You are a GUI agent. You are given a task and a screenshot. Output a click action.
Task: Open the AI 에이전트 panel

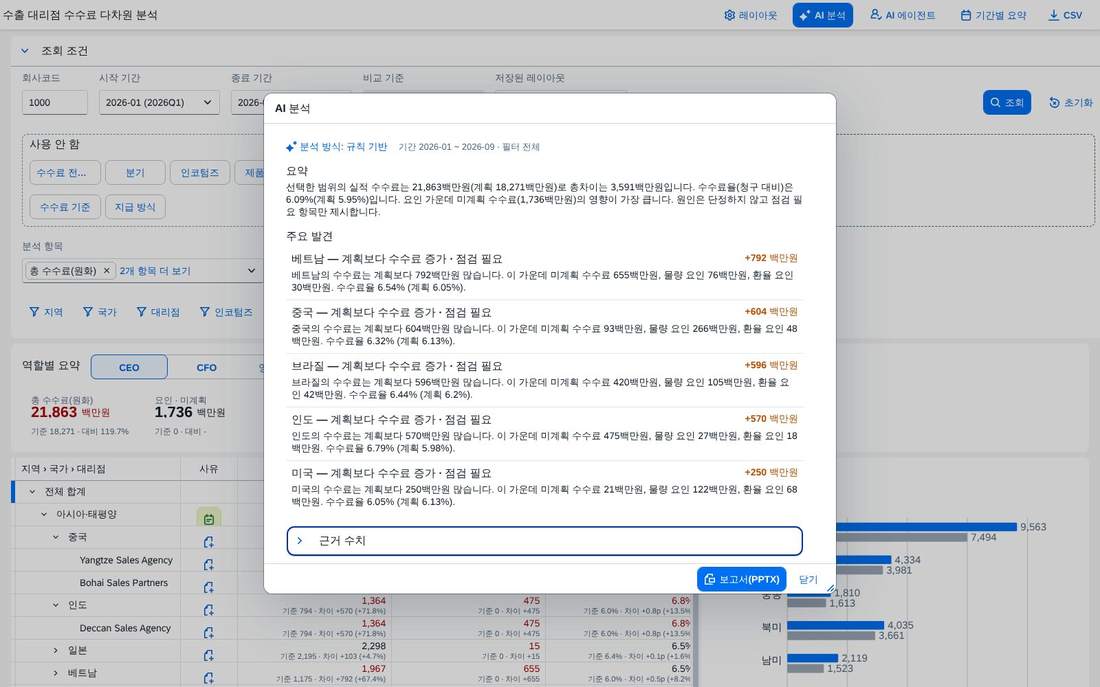[902, 15]
